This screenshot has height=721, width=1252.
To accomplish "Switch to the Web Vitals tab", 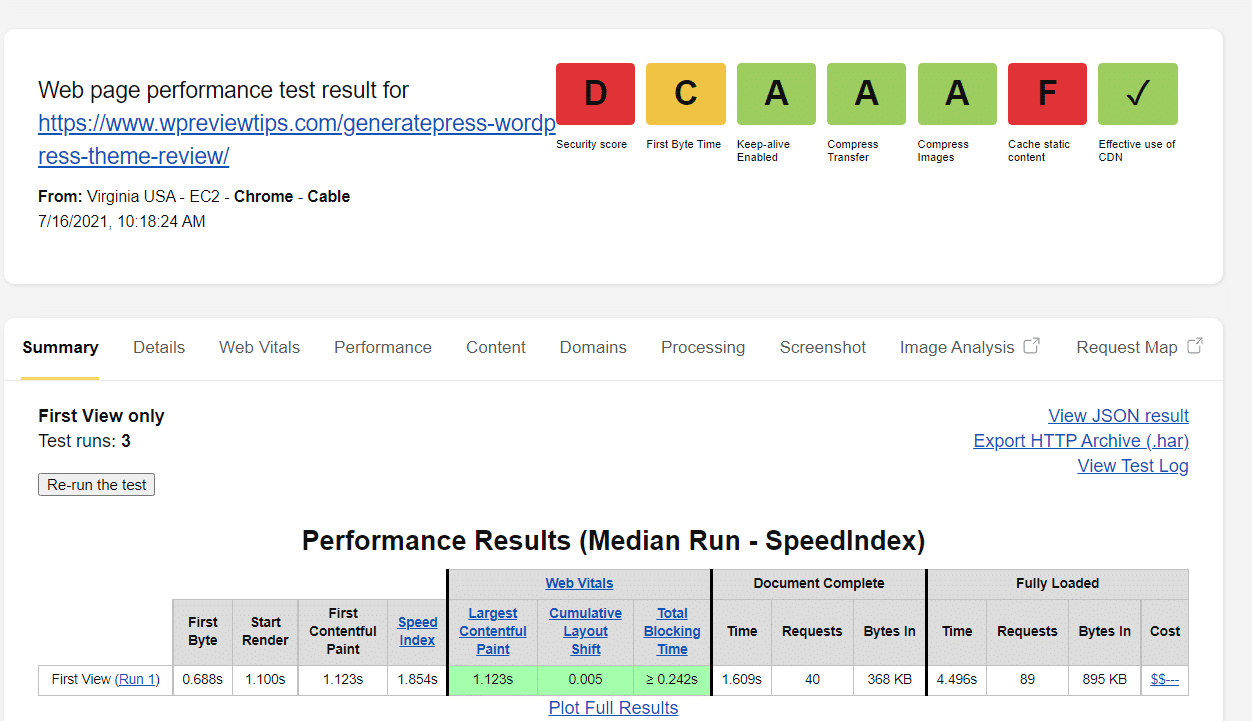I will [x=259, y=347].
